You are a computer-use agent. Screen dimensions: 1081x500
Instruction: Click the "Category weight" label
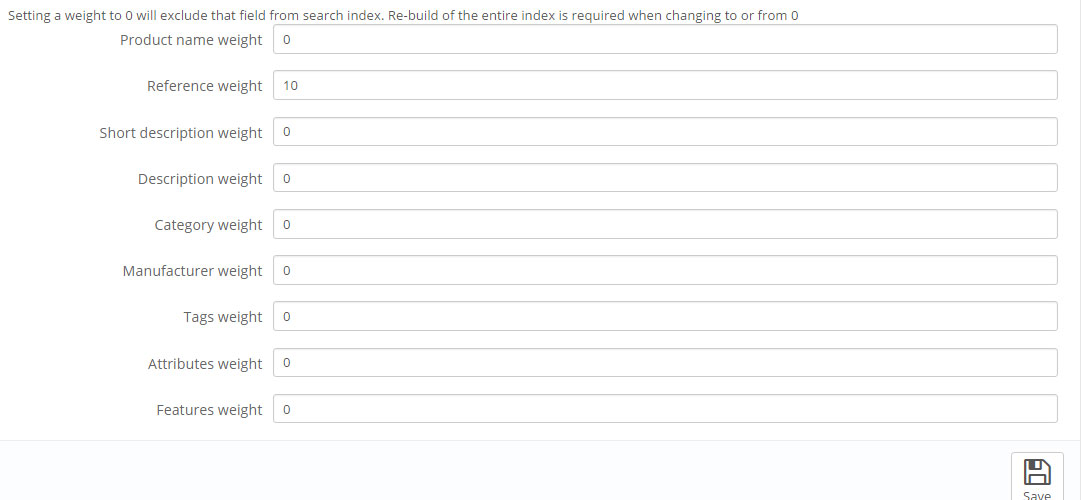(x=208, y=225)
